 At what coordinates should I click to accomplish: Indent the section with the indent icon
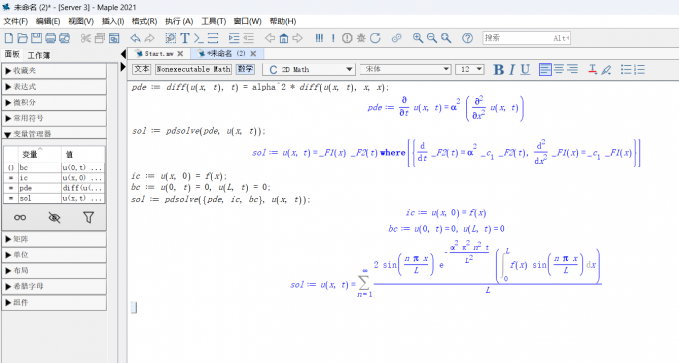tap(234, 38)
